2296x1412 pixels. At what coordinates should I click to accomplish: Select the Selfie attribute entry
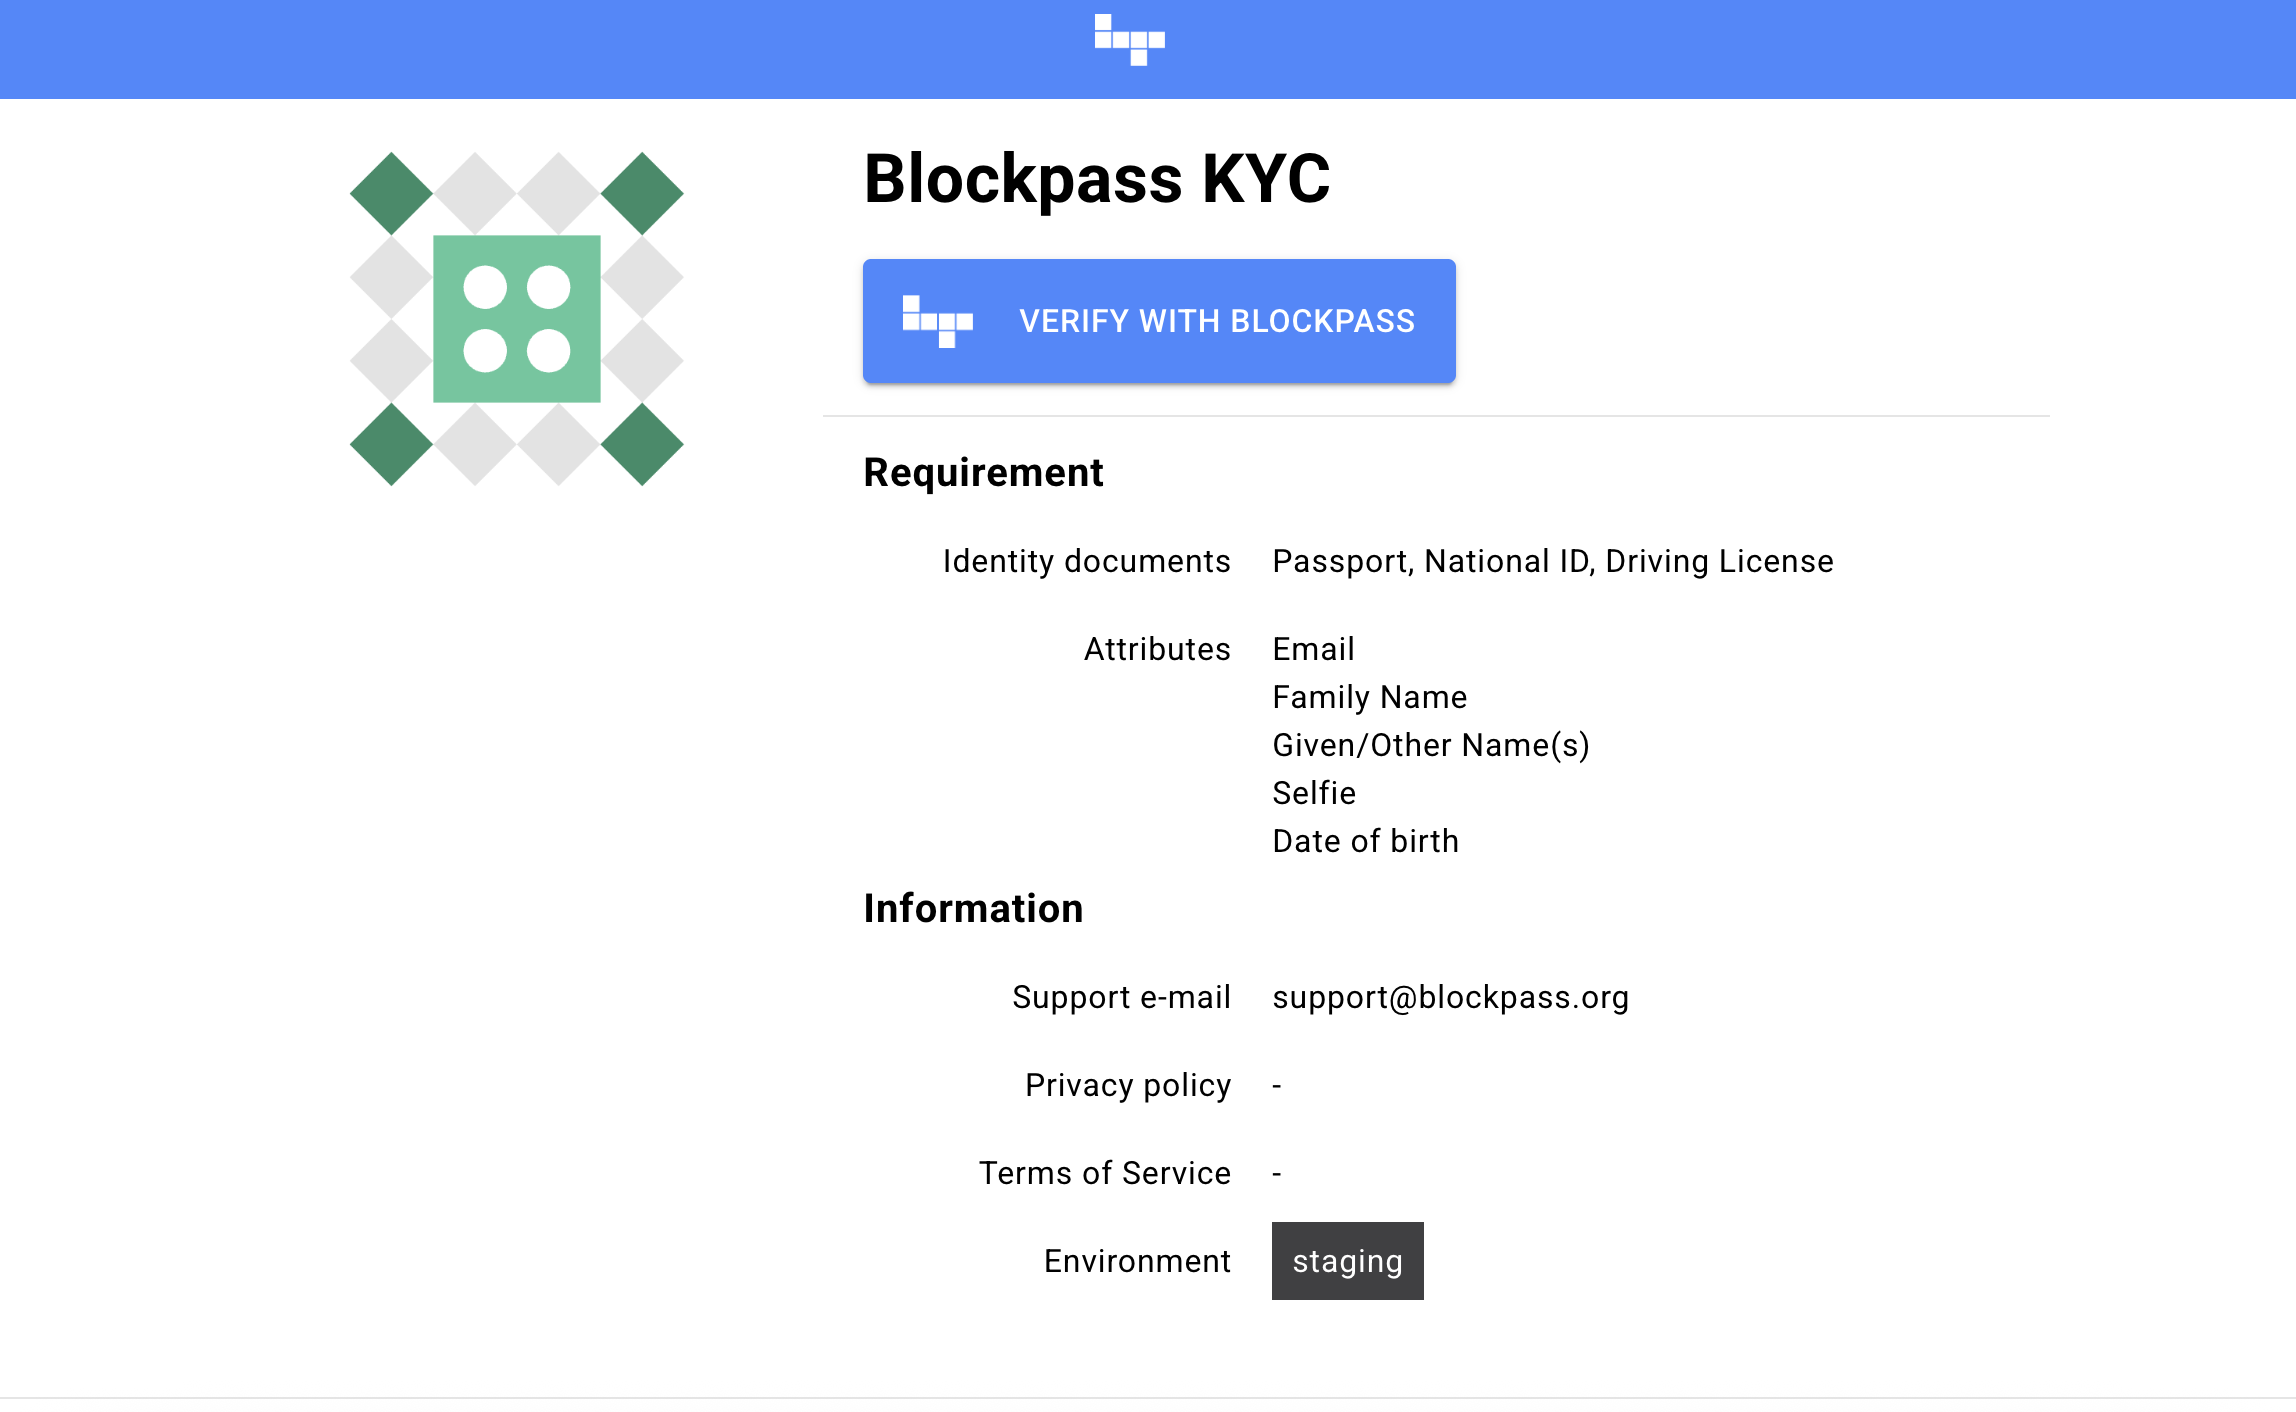tap(1314, 793)
